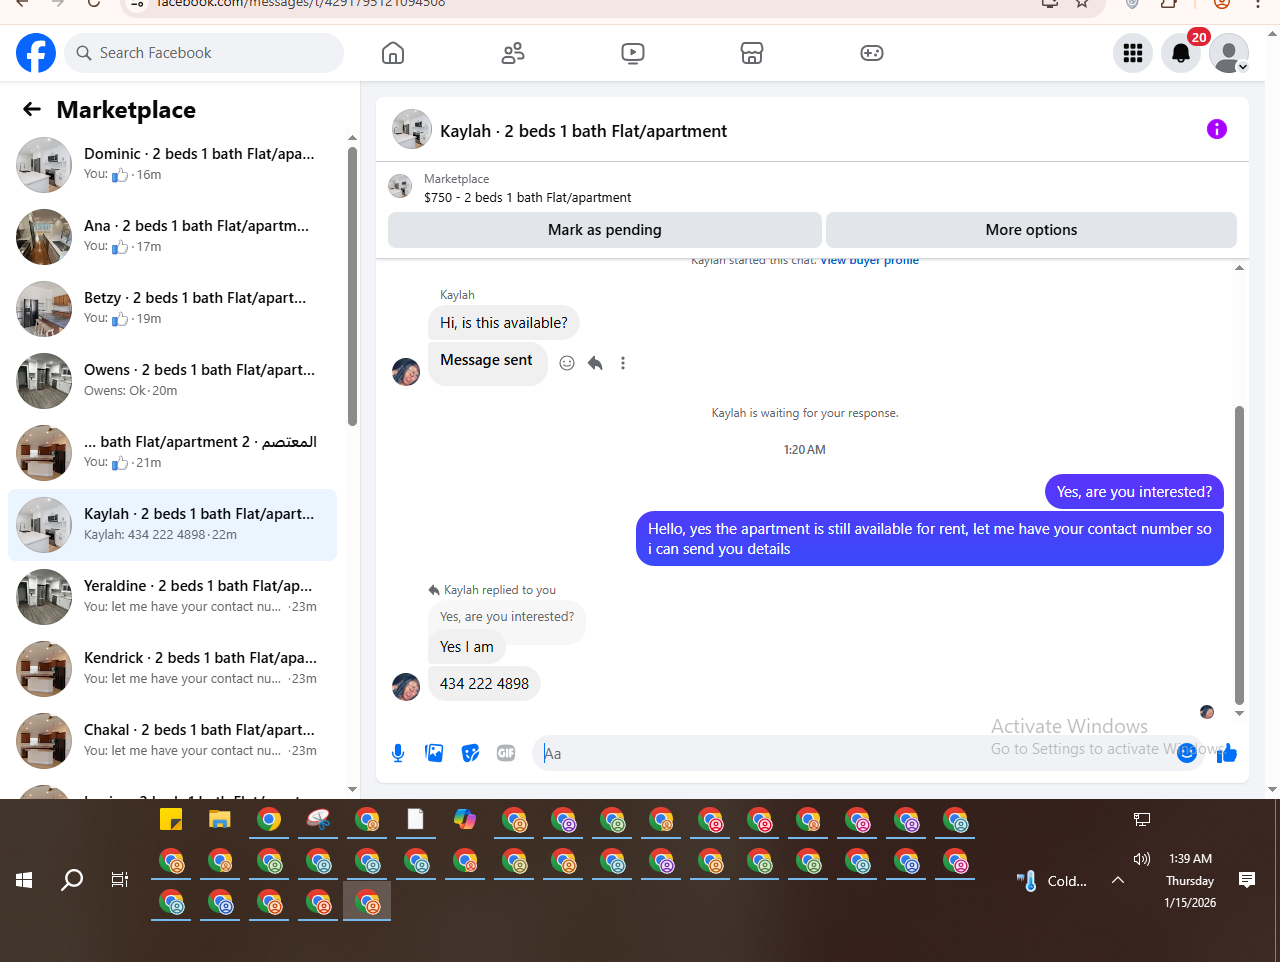Click the back arrow next to Marketplace
Image resolution: width=1280 pixels, height=962 pixels.
coord(32,109)
